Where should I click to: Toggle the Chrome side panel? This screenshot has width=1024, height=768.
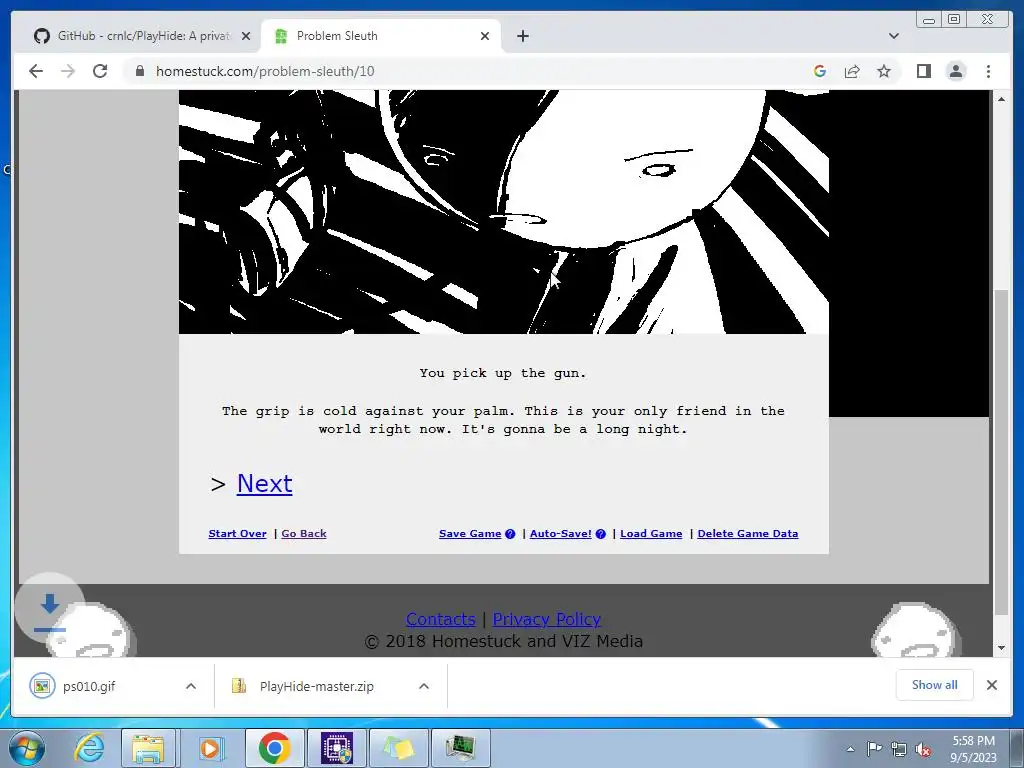pyautogui.click(x=923, y=71)
